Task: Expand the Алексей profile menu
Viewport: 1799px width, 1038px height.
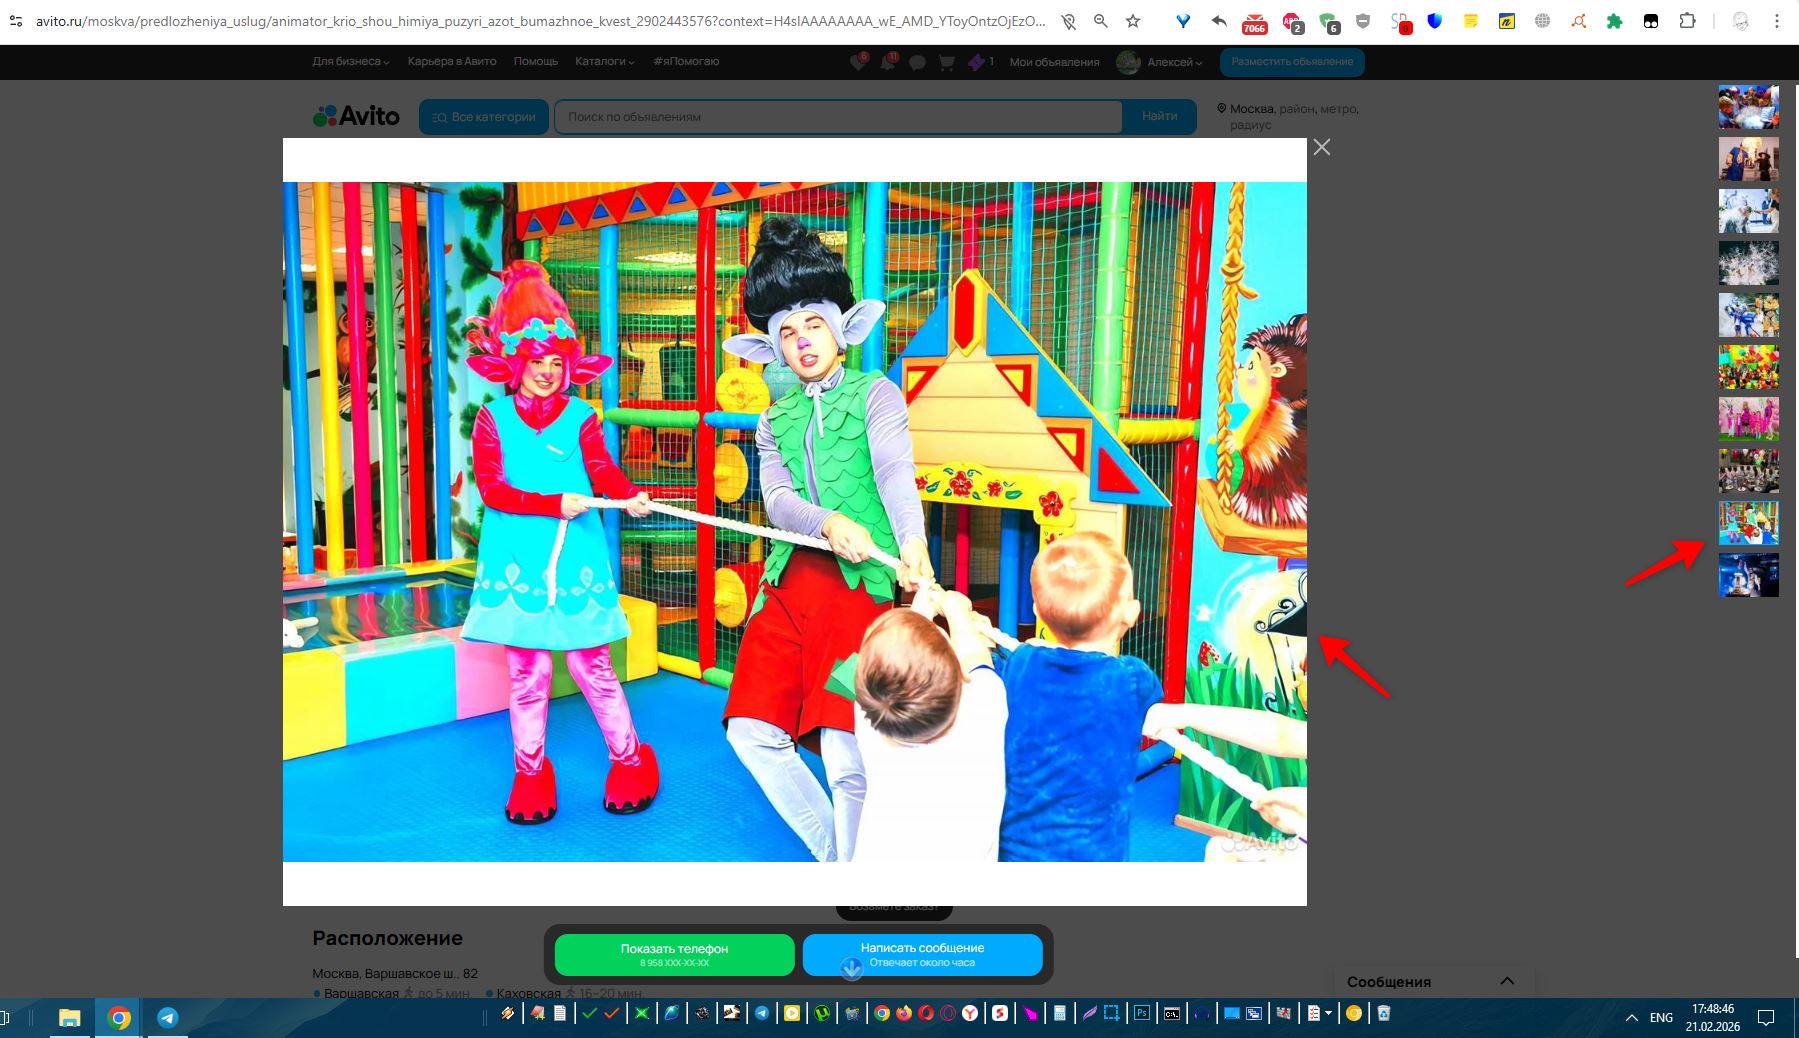Action: pos(1160,62)
